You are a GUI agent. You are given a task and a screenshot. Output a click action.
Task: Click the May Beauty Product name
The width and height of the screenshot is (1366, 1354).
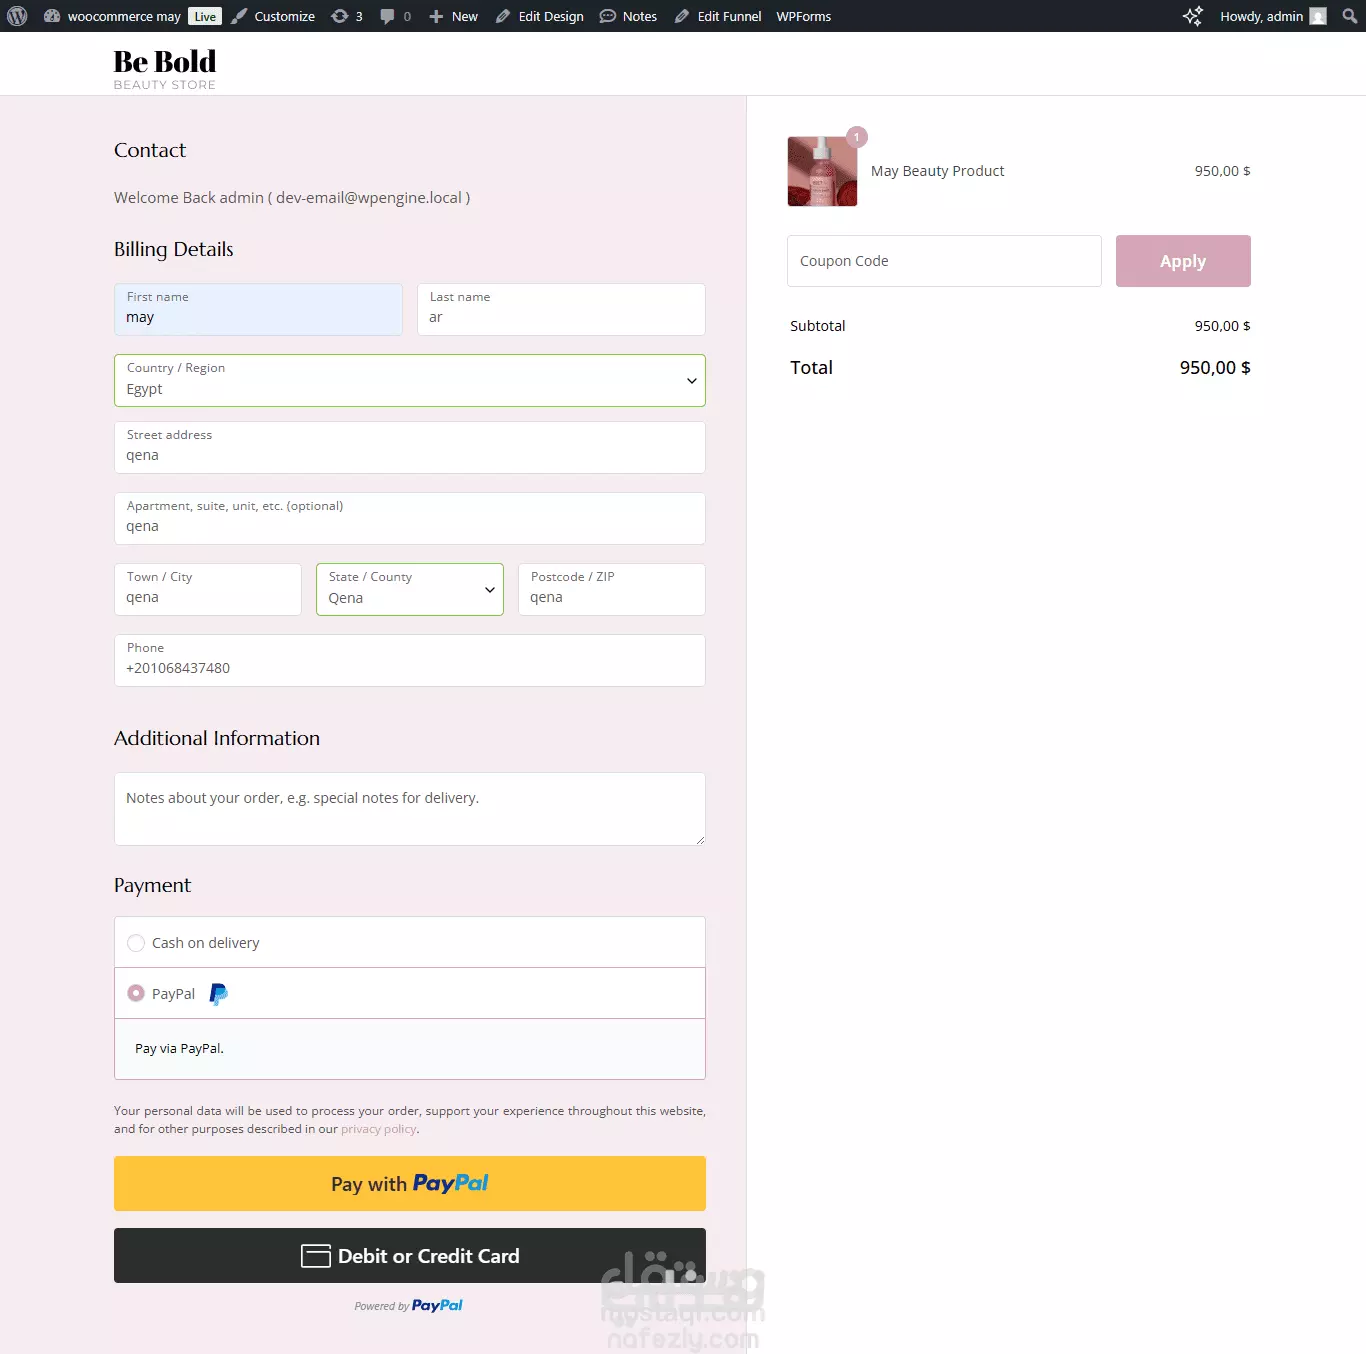pyautogui.click(x=937, y=171)
